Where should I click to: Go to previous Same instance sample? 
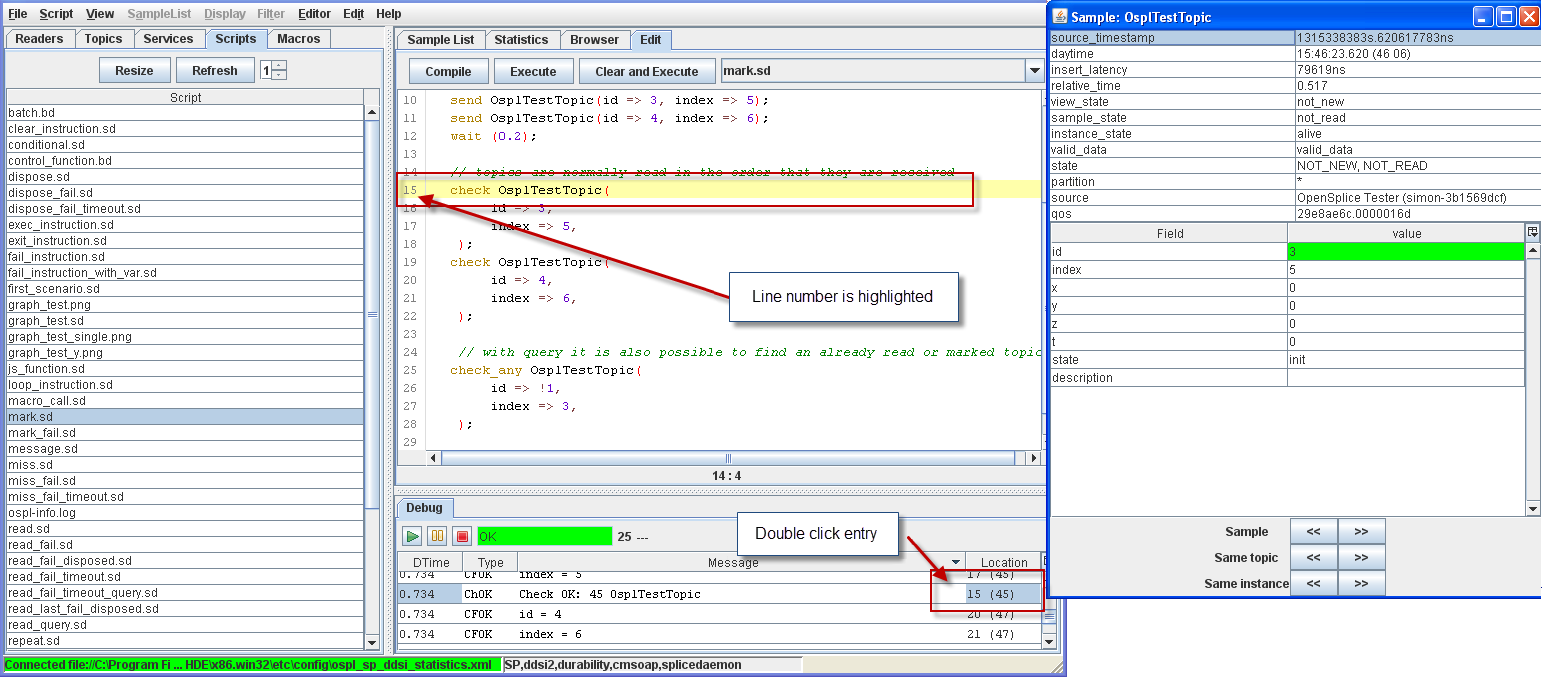(1314, 584)
